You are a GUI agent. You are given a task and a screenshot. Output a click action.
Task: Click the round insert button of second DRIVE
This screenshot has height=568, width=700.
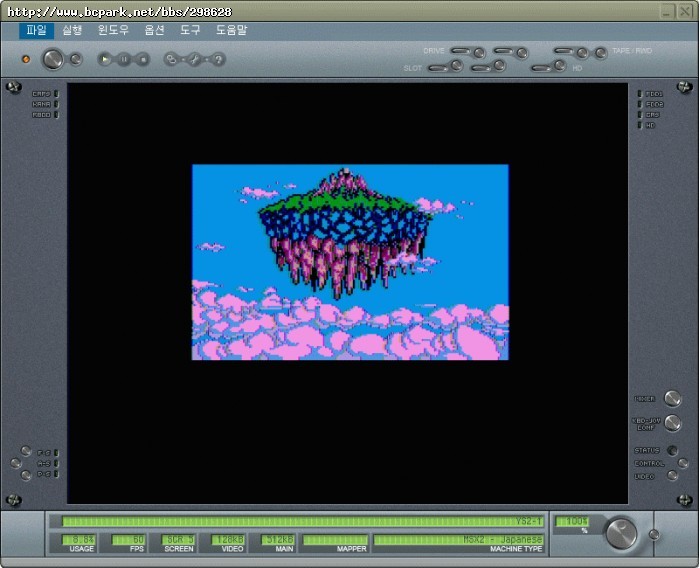(522, 53)
